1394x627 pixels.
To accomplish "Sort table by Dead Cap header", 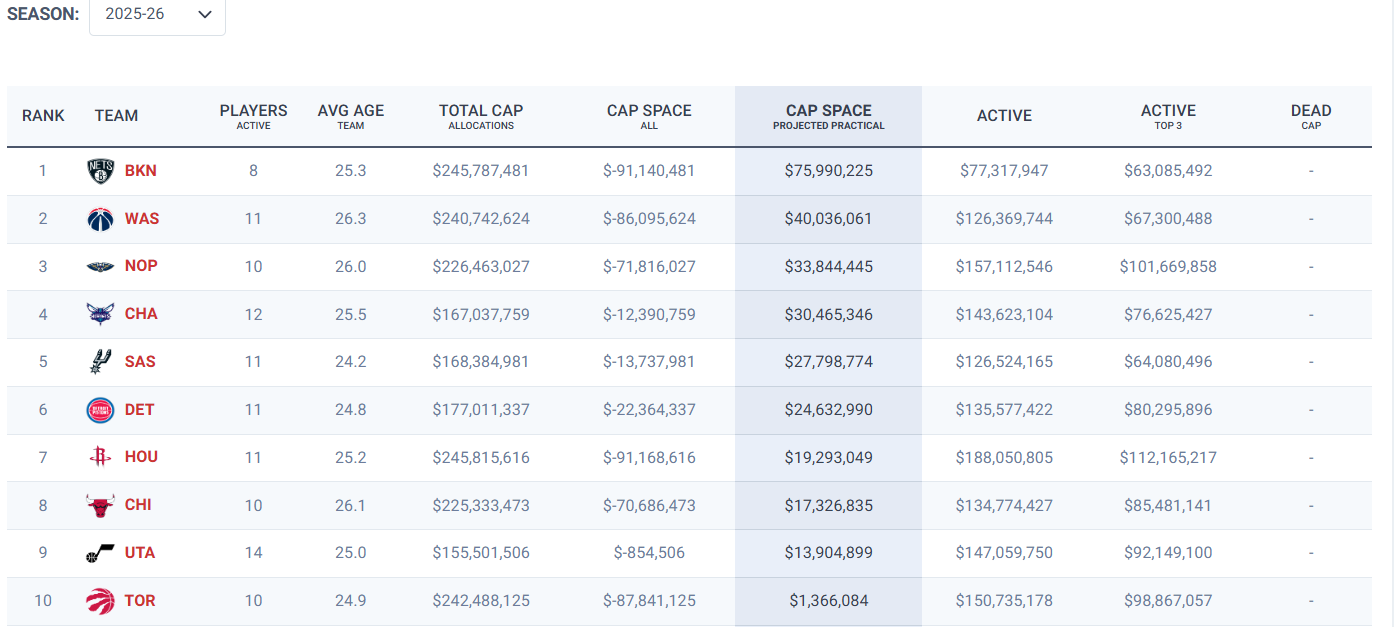I will point(1310,116).
